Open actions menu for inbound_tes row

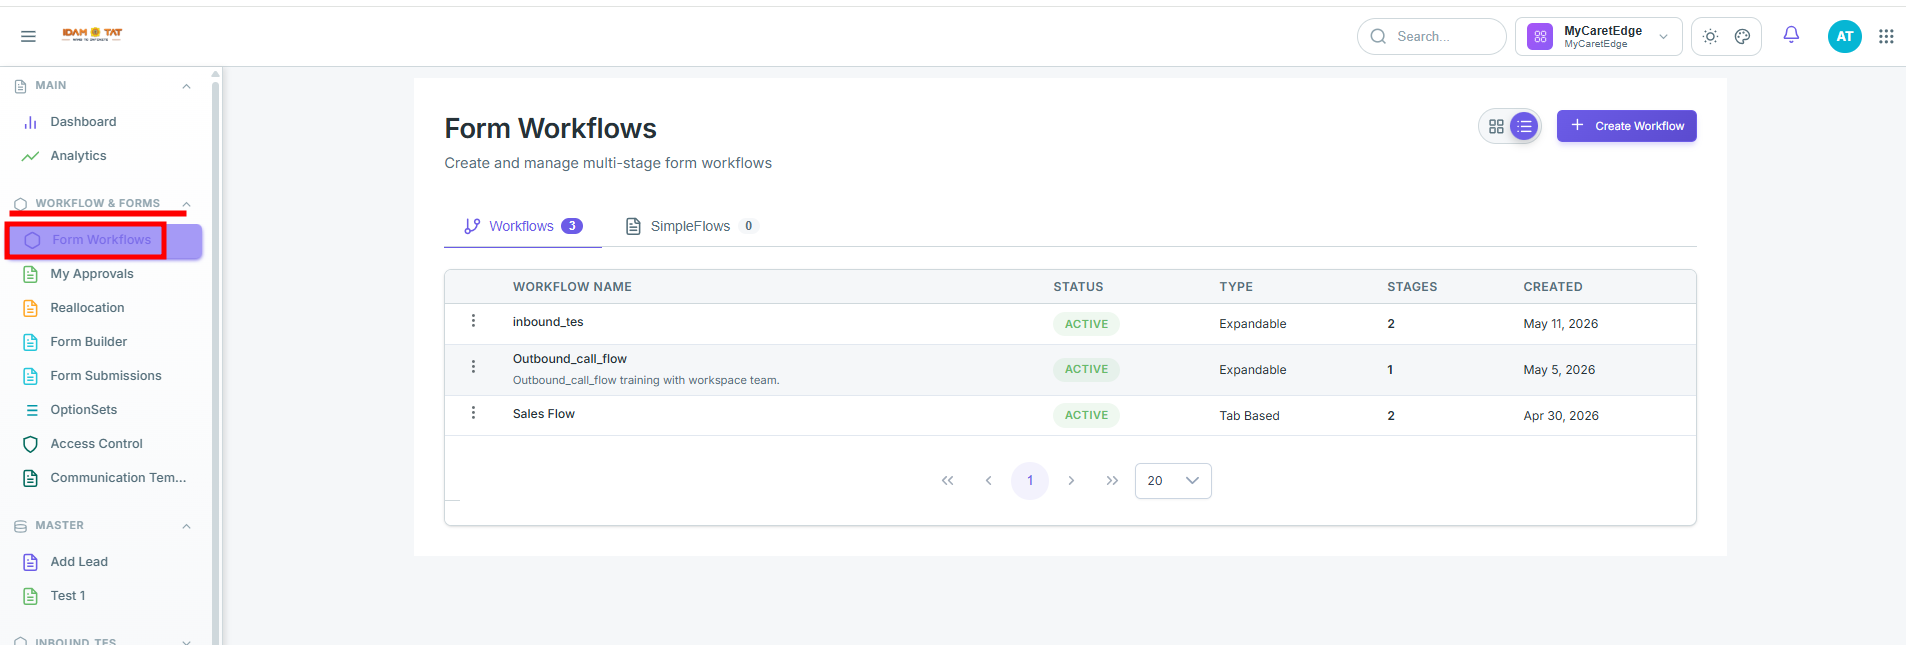pos(473,321)
